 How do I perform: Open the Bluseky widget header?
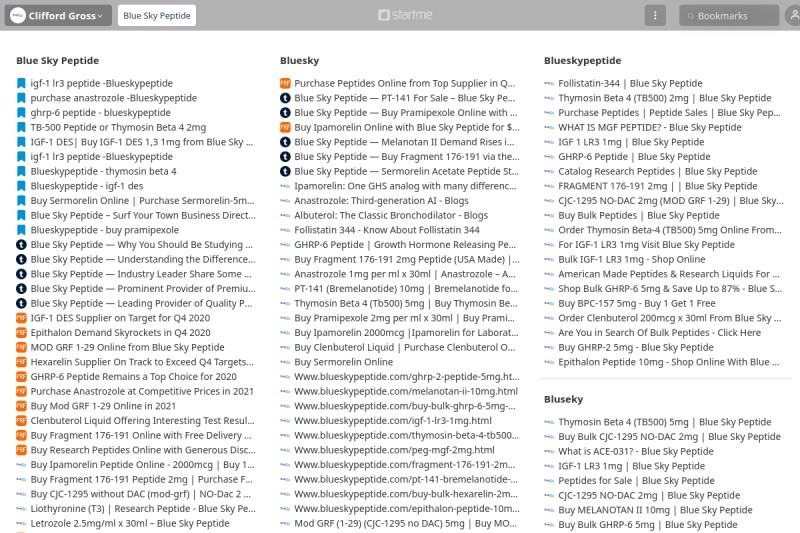click(x=563, y=399)
